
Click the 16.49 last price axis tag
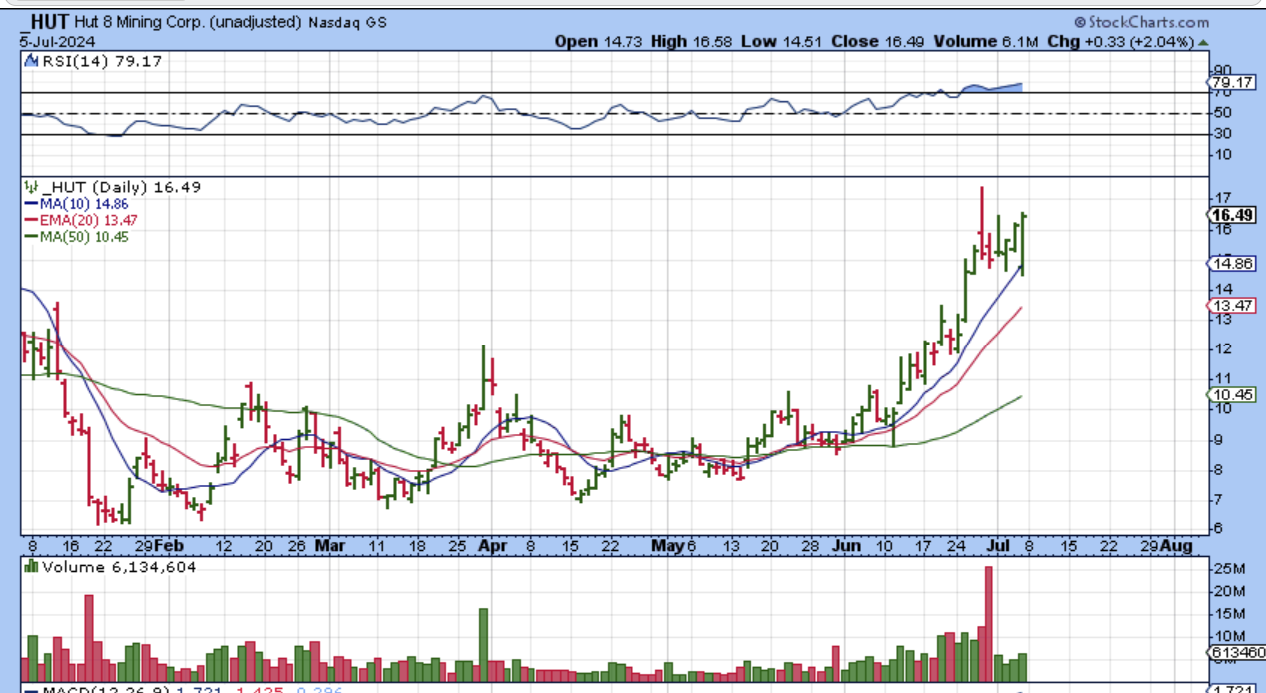tap(1232, 215)
